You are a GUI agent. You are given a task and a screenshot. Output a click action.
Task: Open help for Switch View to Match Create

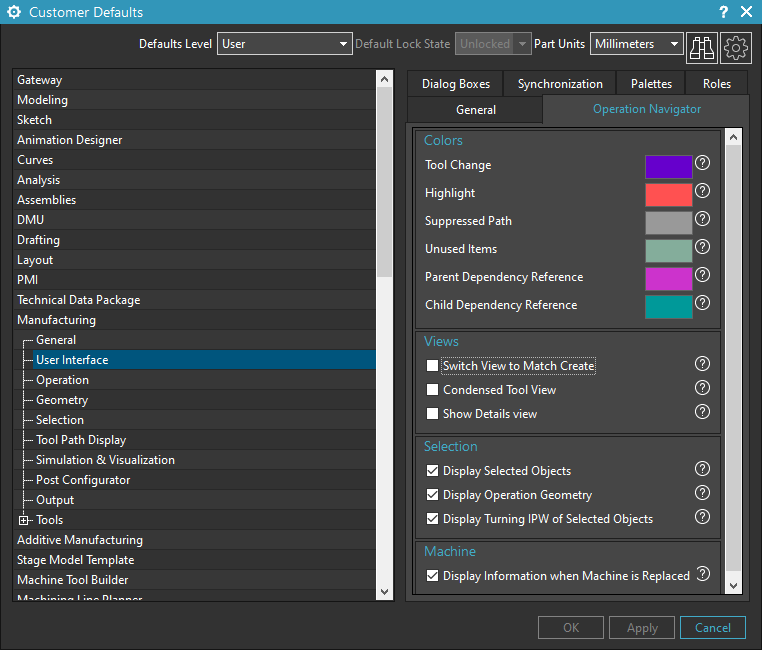tap(702, 364)
